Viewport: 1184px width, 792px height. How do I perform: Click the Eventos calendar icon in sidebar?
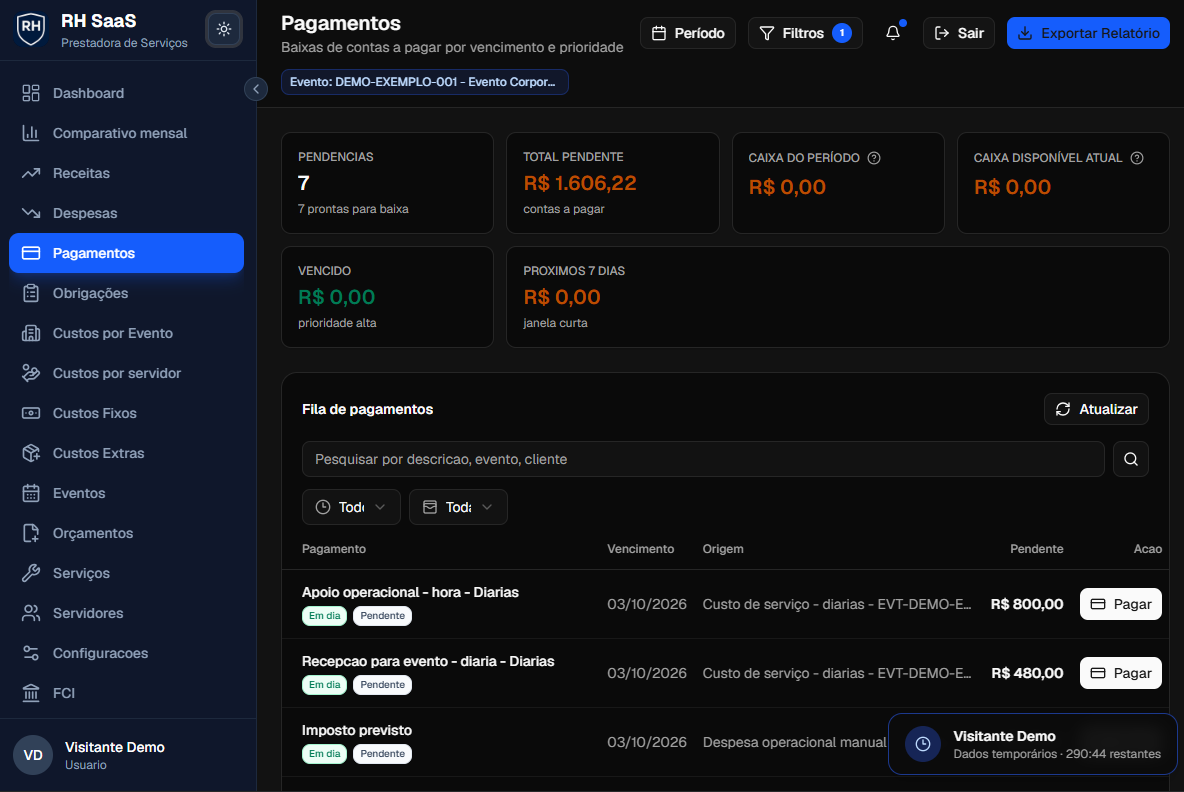pos(31,493)
